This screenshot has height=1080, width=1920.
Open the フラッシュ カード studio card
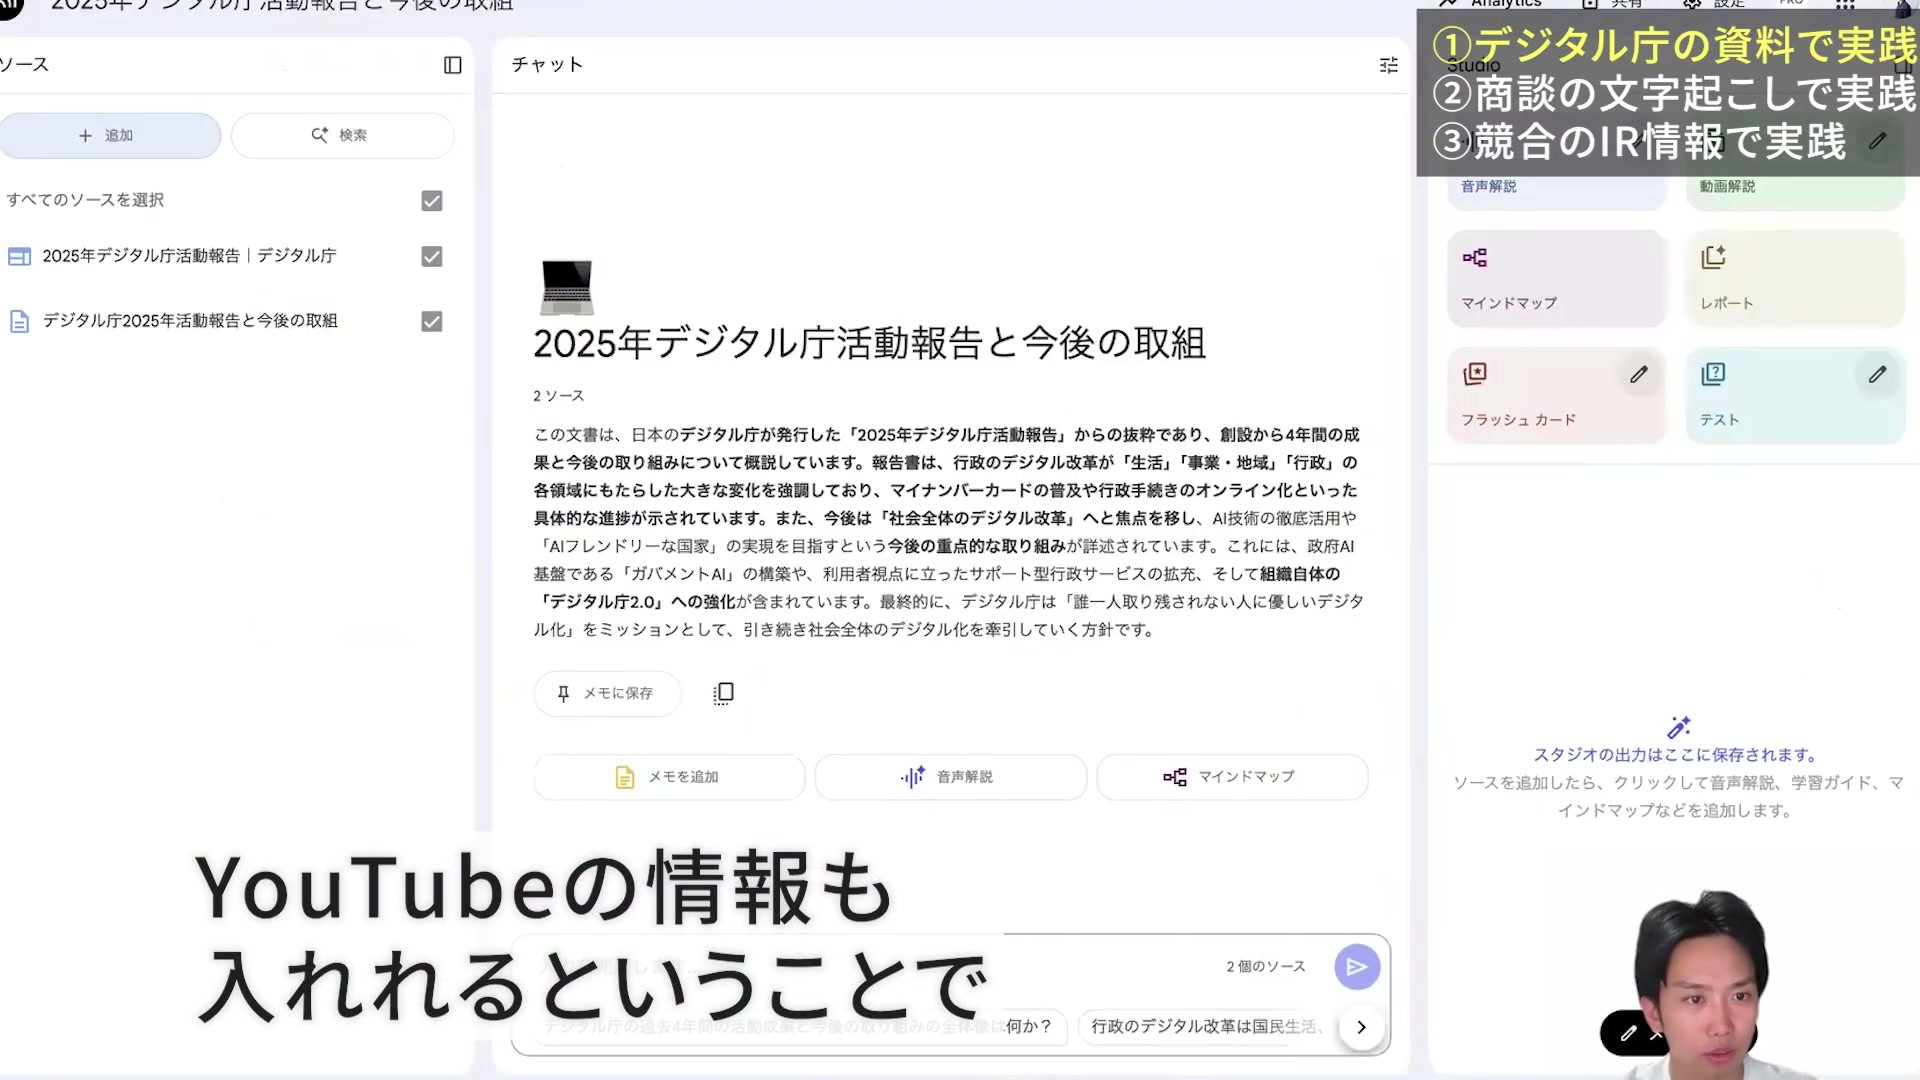[1556, 396]
